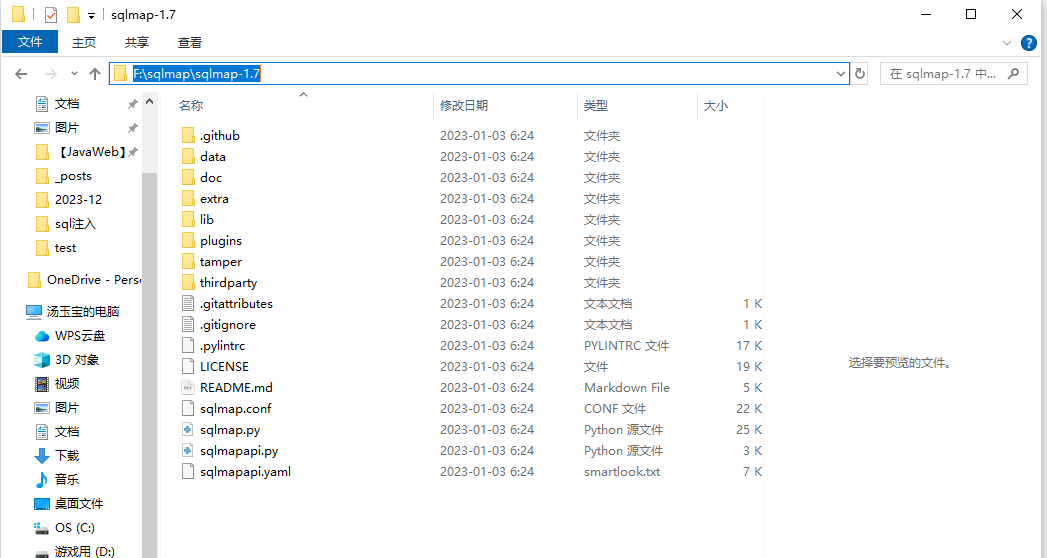Select the sqlmap.py Python file icon
Image resolution: width=1047 pixels, height=558 pixels.
pyautogui.click(x=188, y=430)
